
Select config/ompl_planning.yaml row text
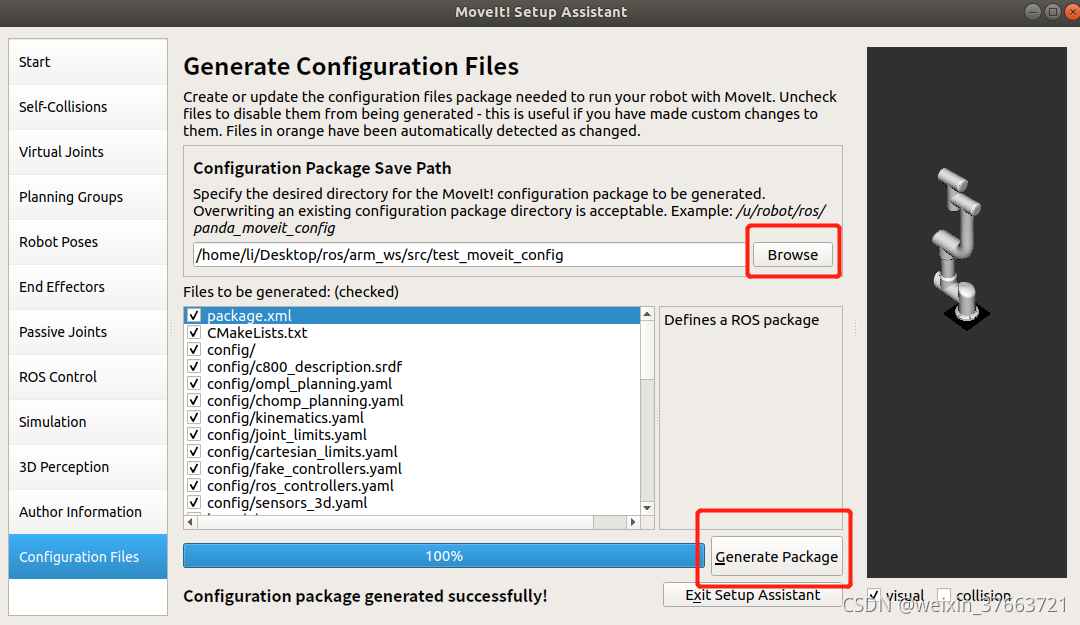click(300, 384)
